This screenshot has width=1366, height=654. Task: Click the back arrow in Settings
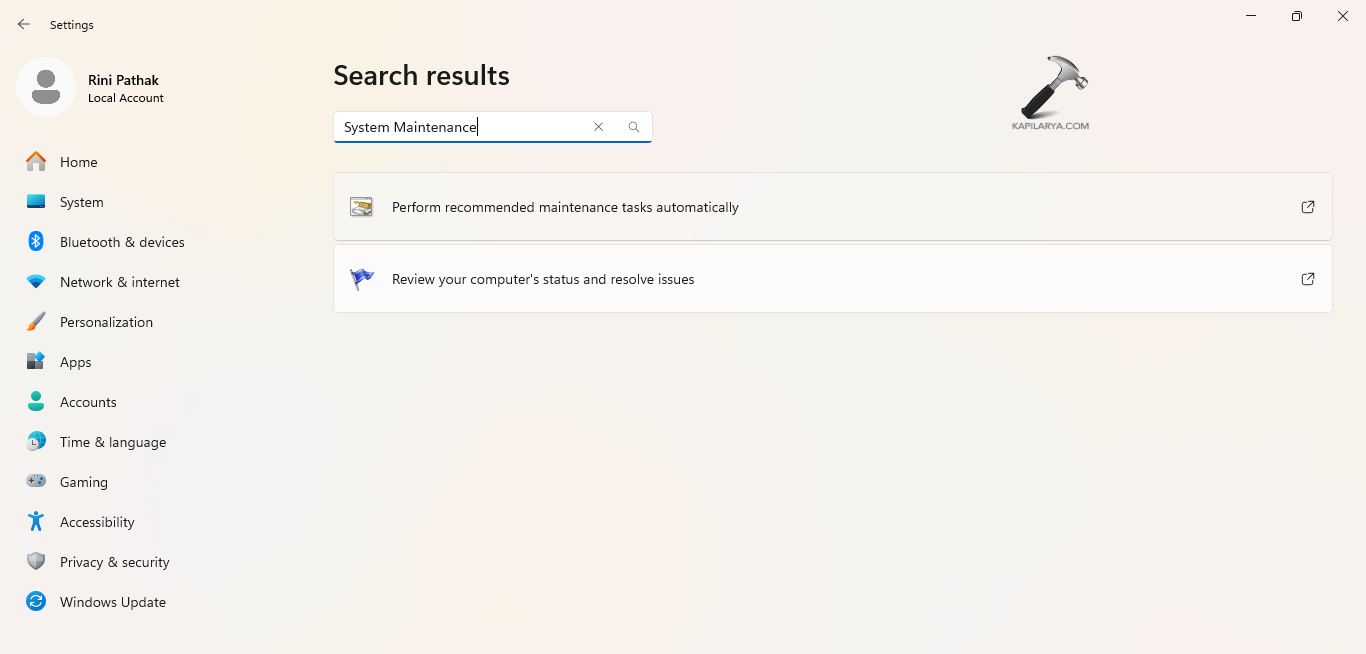pos(24,24)
